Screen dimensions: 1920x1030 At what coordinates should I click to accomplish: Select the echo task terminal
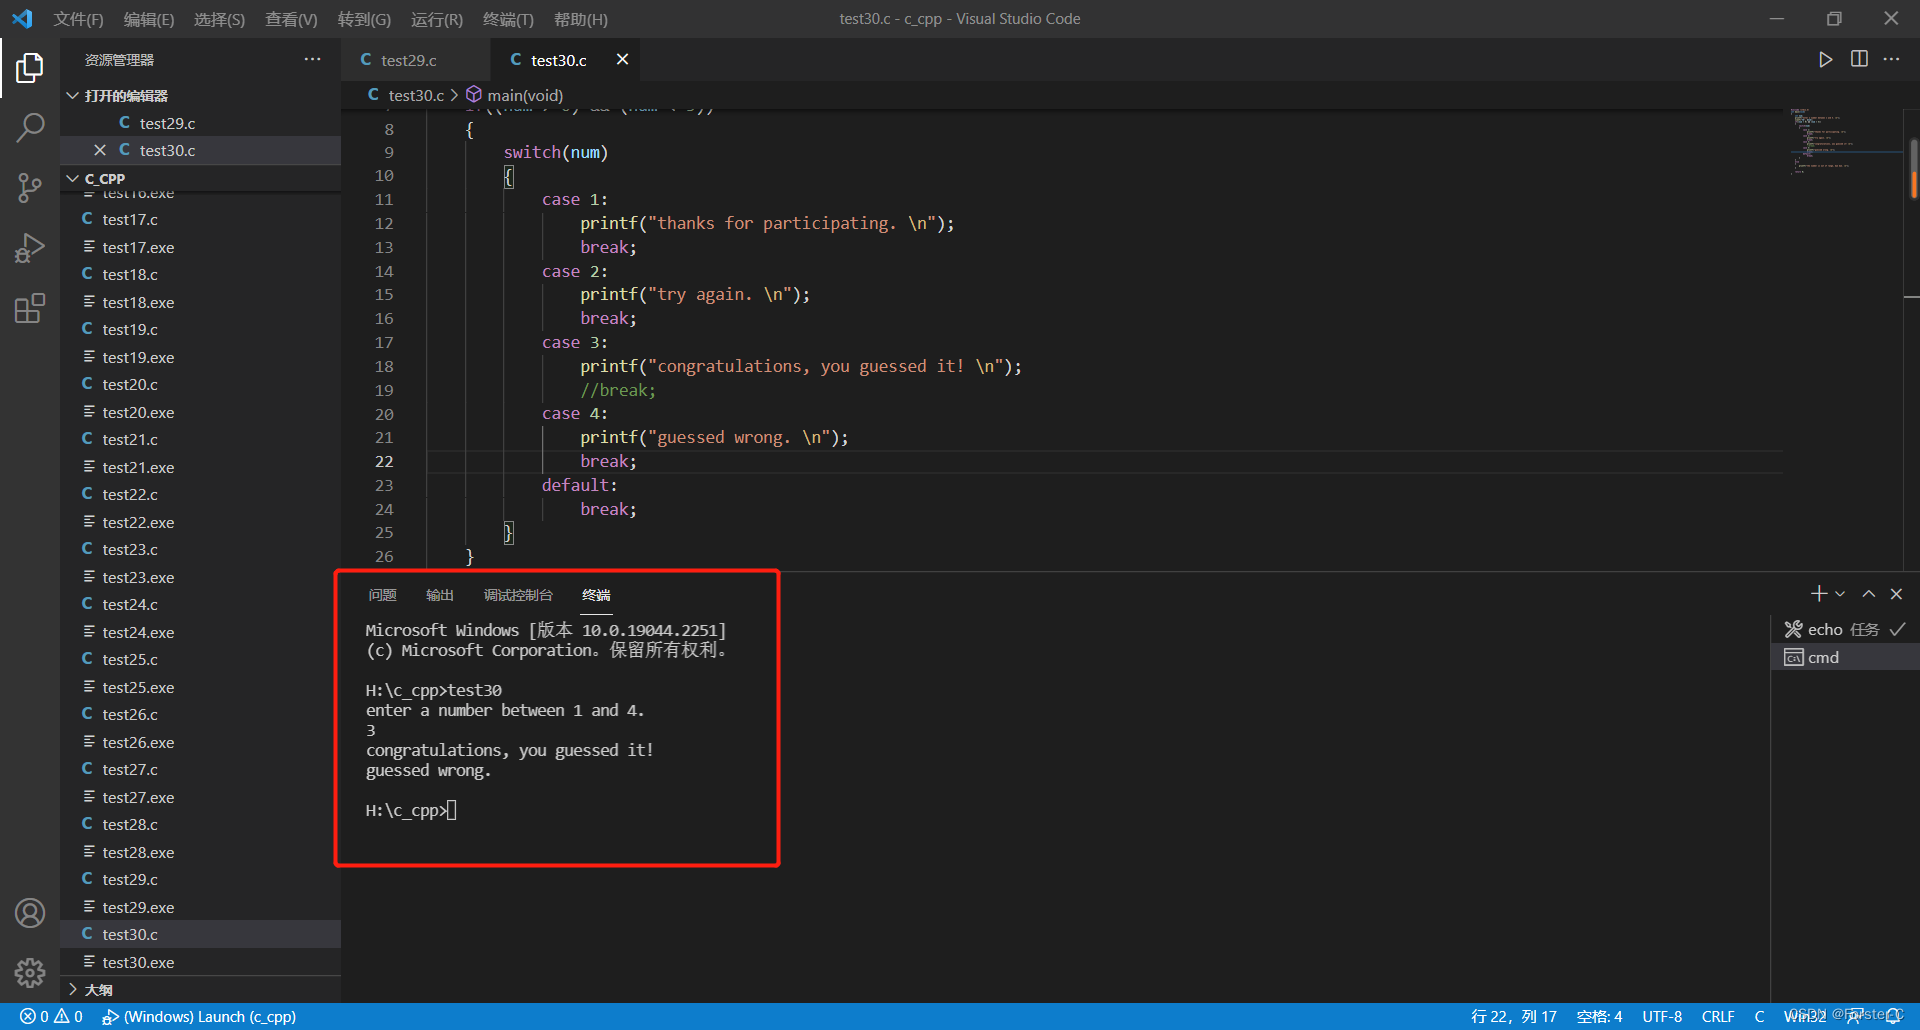(1845, 629)
